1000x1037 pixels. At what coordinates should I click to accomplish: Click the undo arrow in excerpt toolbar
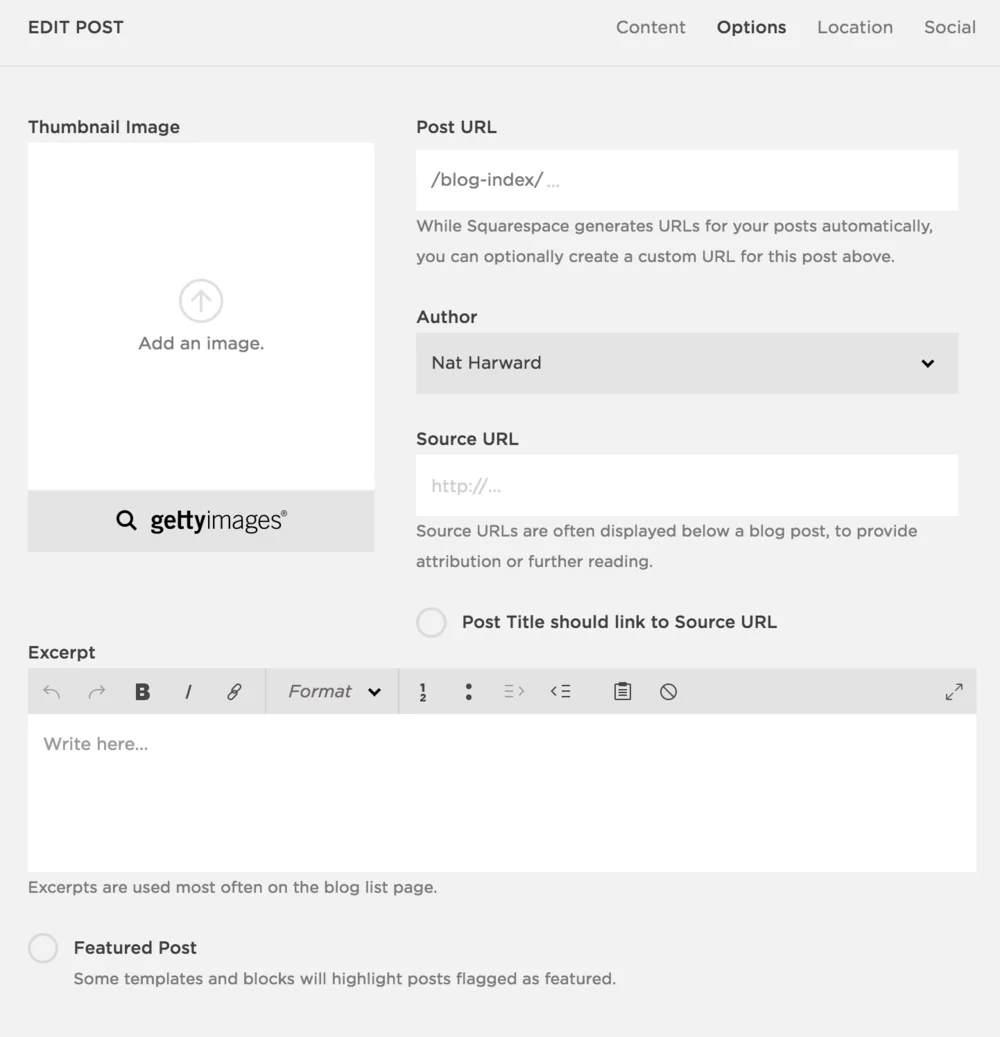pos(52,691)
